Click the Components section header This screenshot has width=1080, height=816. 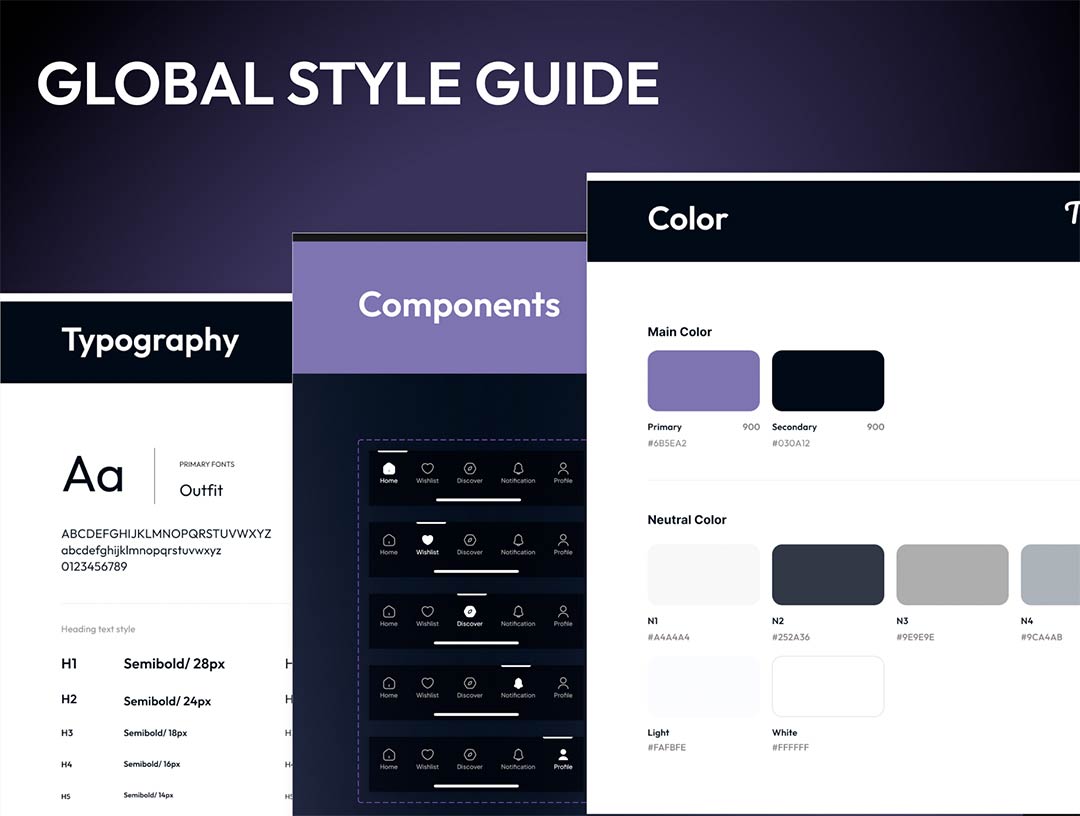pos(459,305)
